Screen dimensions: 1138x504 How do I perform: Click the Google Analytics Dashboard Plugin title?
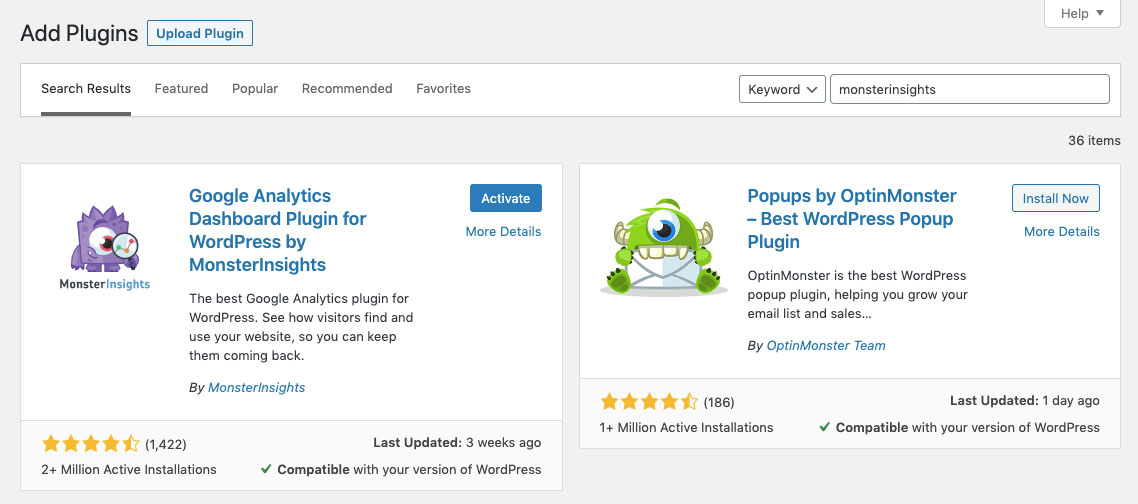[277, 230]
